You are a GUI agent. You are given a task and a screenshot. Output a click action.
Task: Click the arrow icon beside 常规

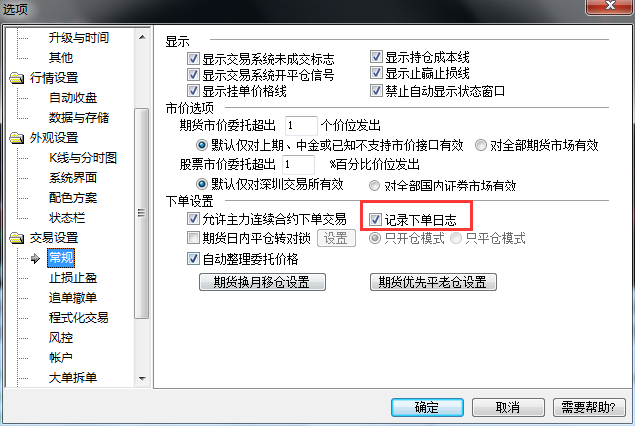[x=35, y=258]
